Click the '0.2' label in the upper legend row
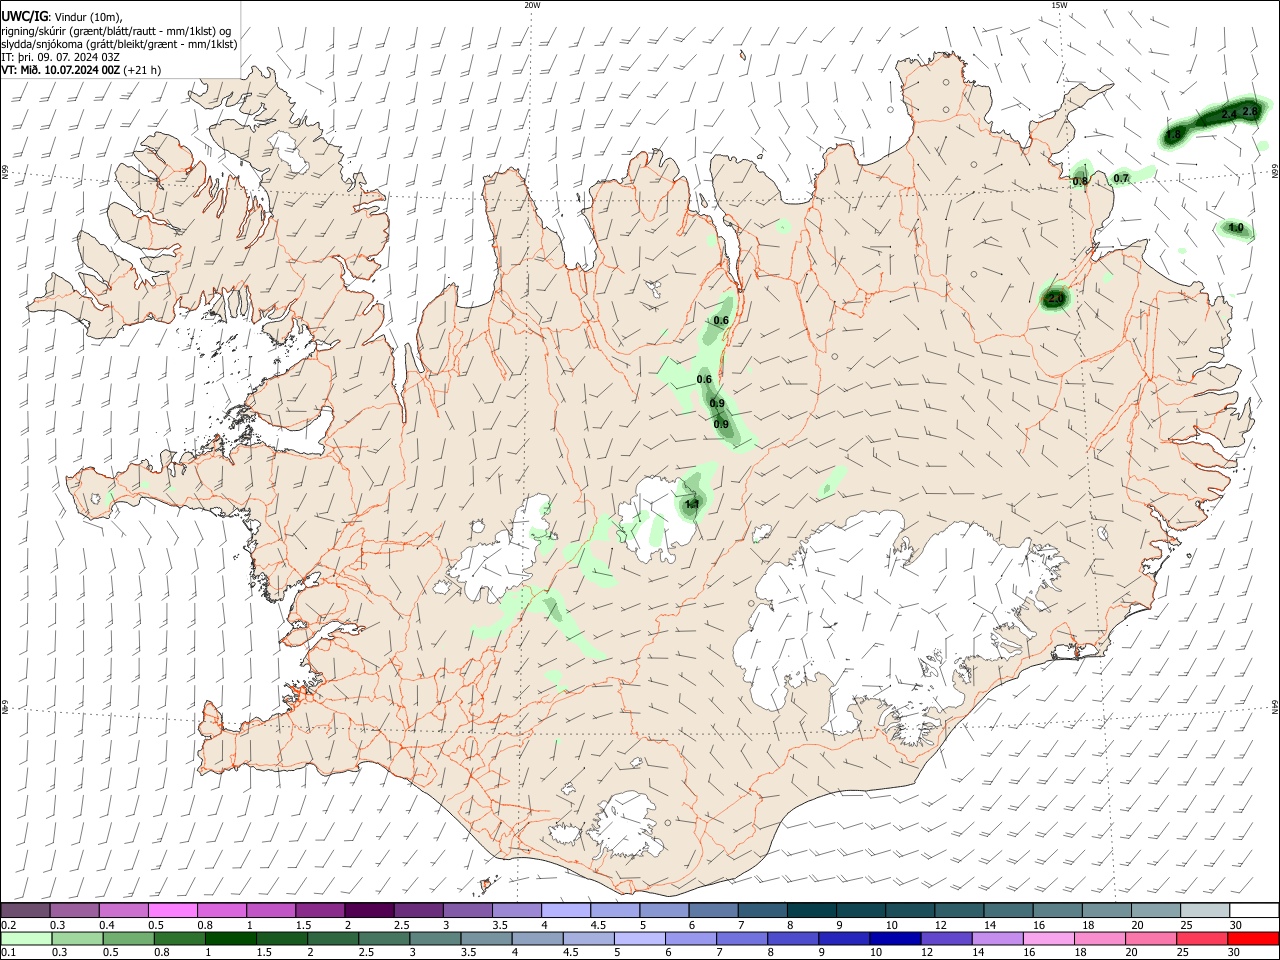1280x960 pixels. (x=7, y=925)
